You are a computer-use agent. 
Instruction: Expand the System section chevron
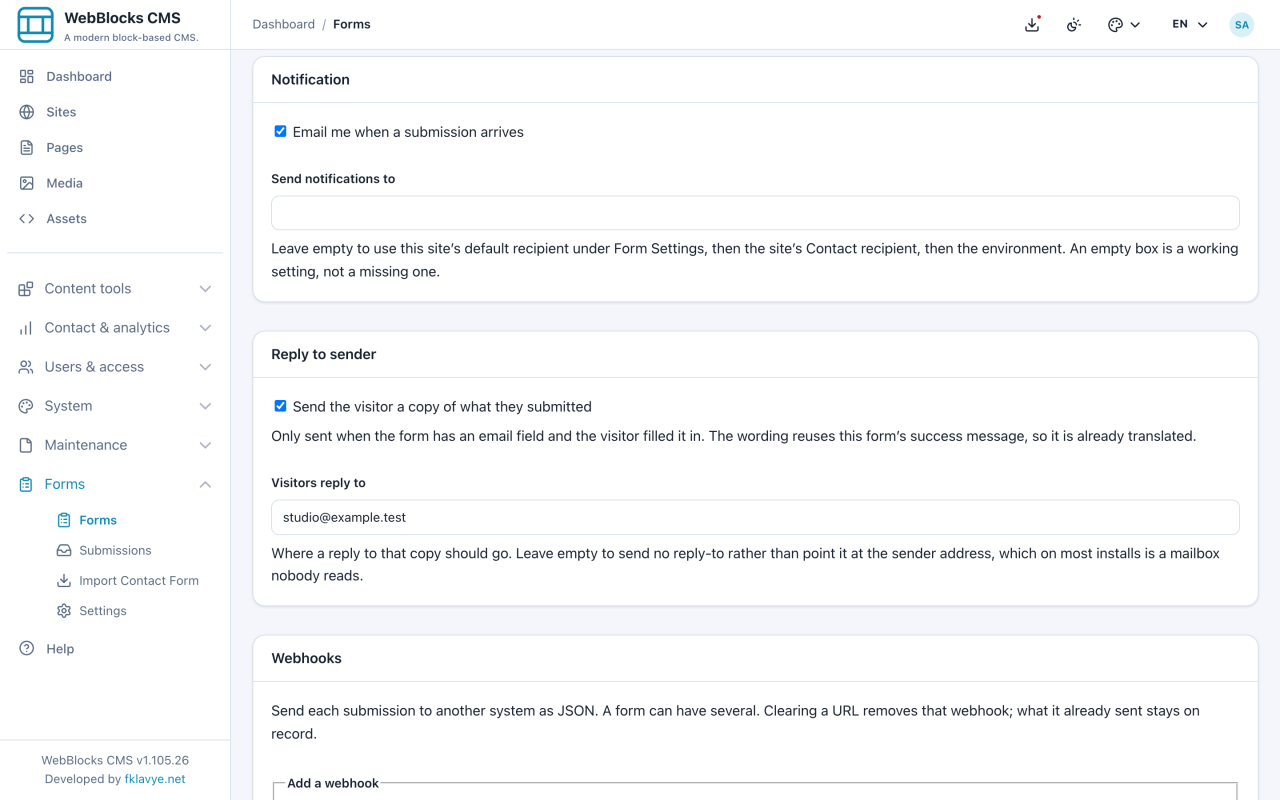[x=205, y=406]
